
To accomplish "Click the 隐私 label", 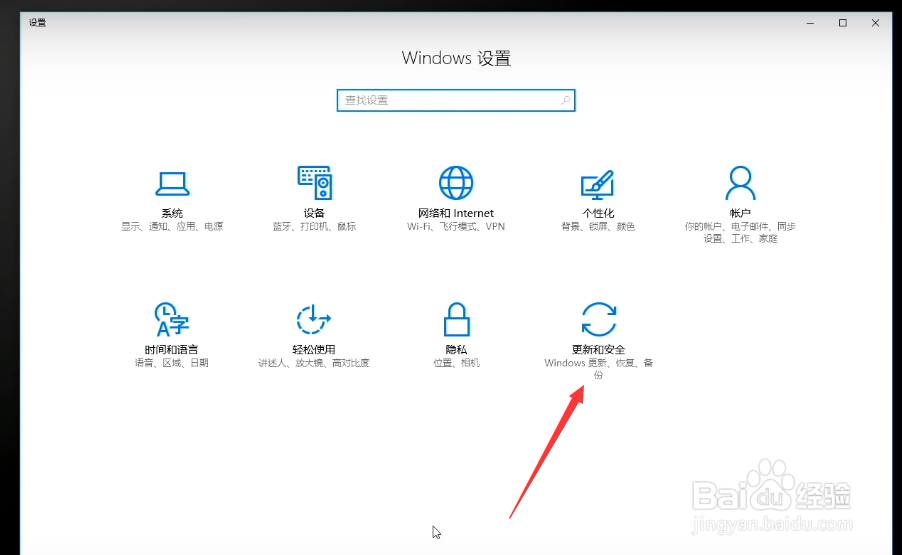I will (x=456, y=350).
